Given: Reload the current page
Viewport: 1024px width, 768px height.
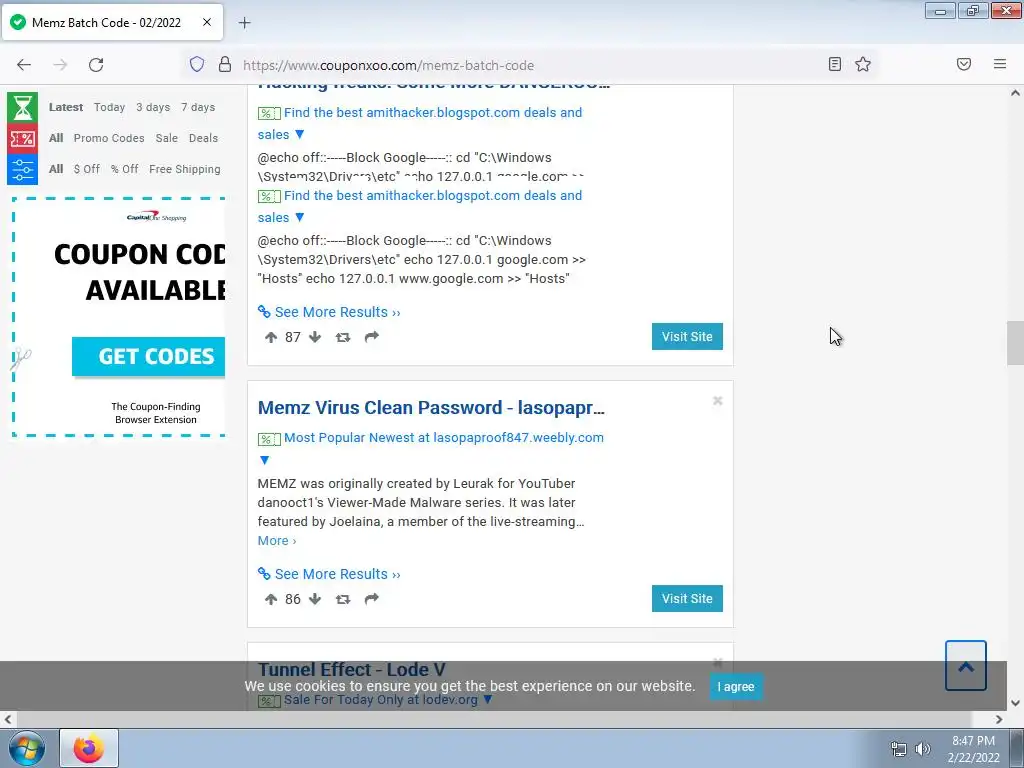Looking at the screenshot, I should [96, 65].
